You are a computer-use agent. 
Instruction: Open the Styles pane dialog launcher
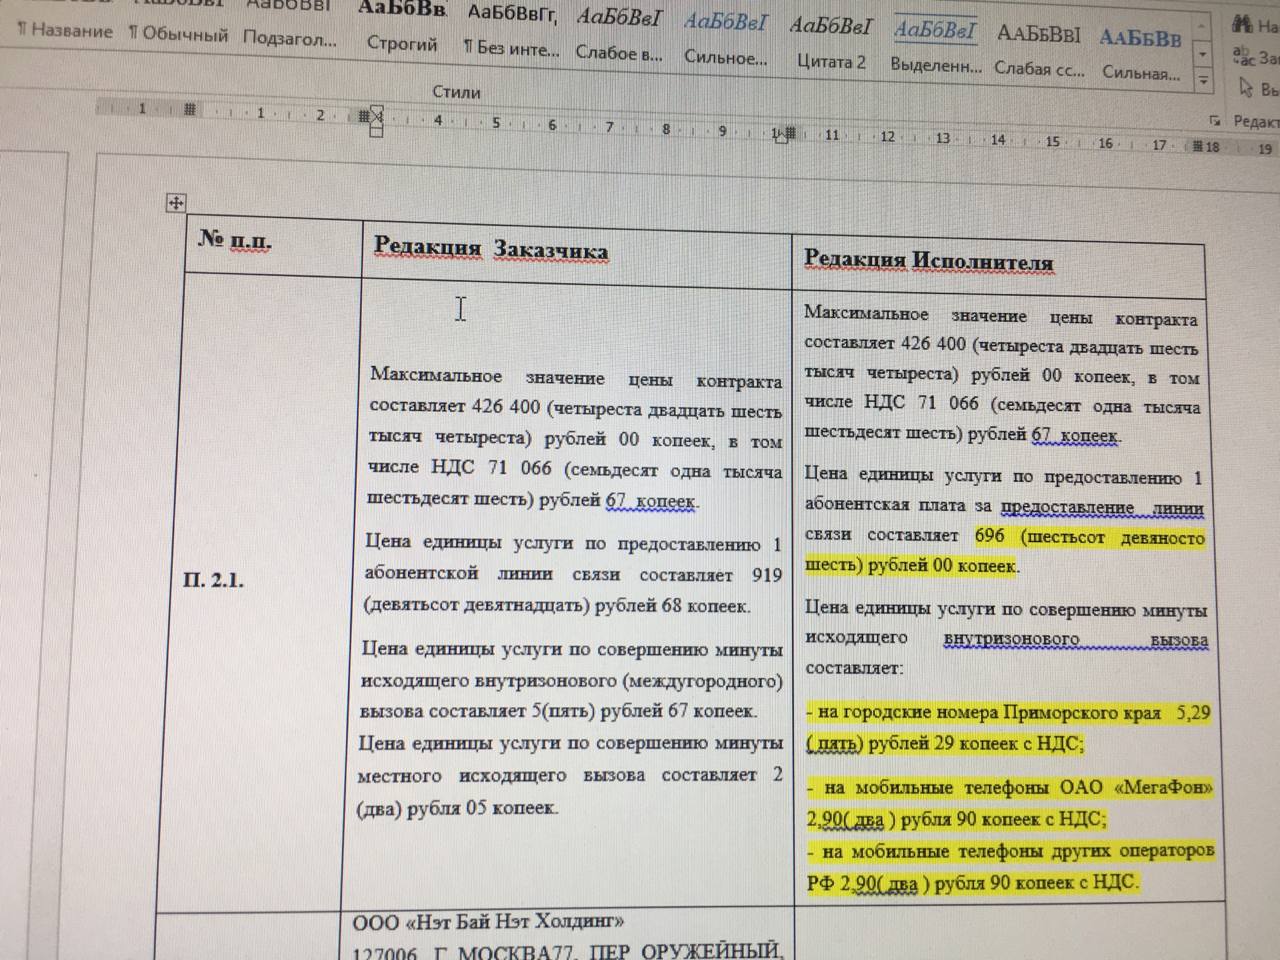coord(1214,121)
